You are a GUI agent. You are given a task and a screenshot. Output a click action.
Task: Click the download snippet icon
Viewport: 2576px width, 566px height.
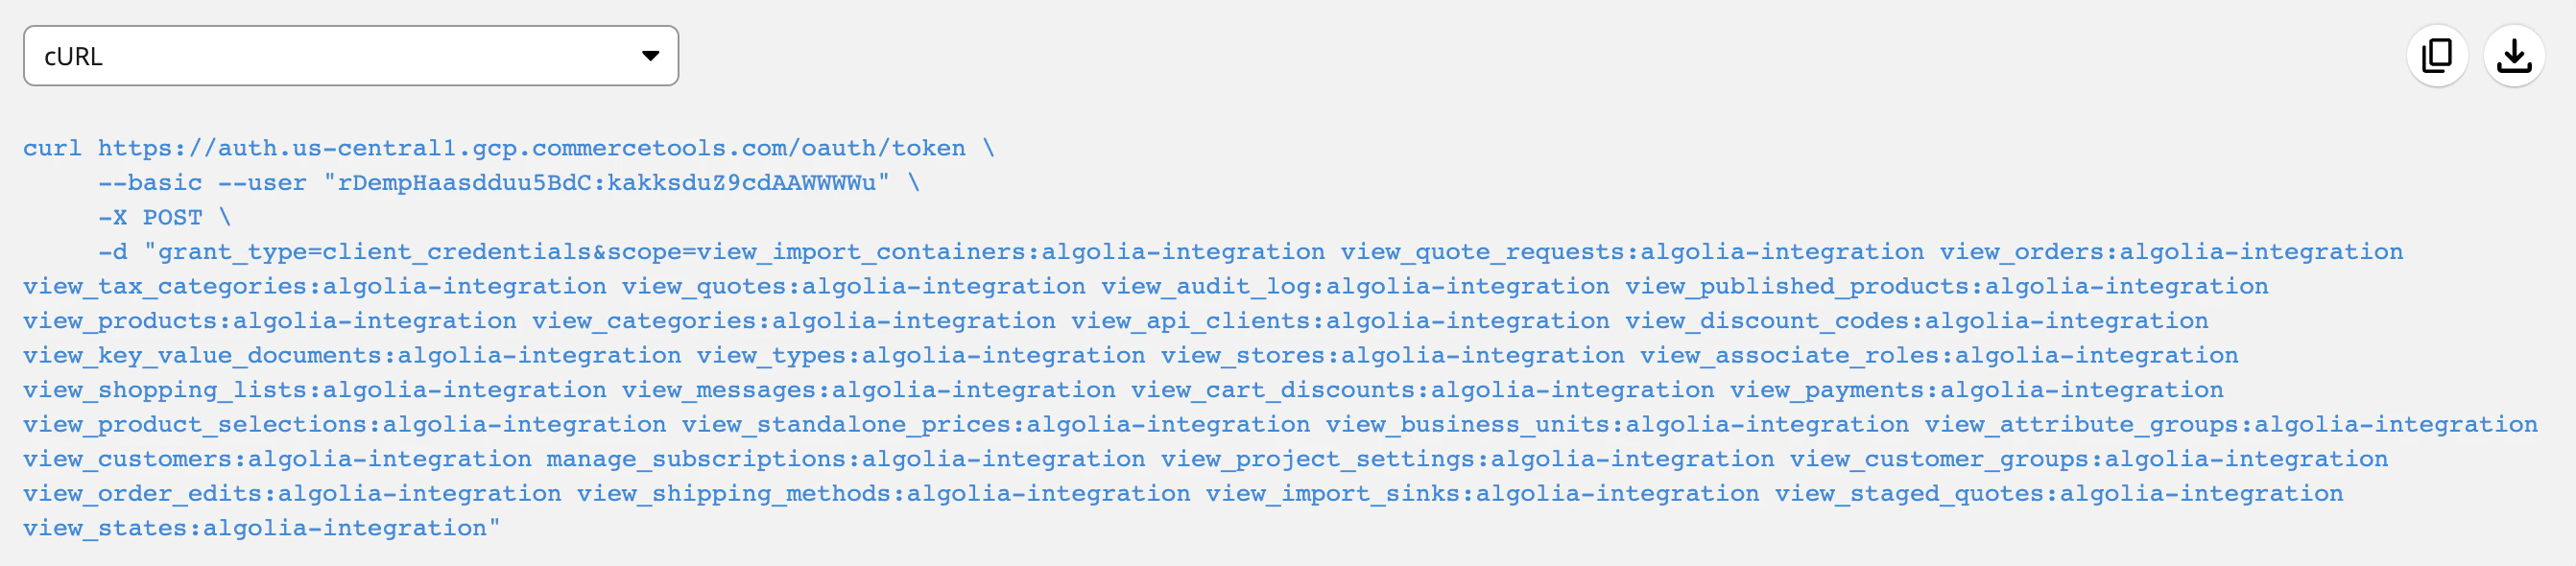pyautogui.click(x=2516, y=55)
